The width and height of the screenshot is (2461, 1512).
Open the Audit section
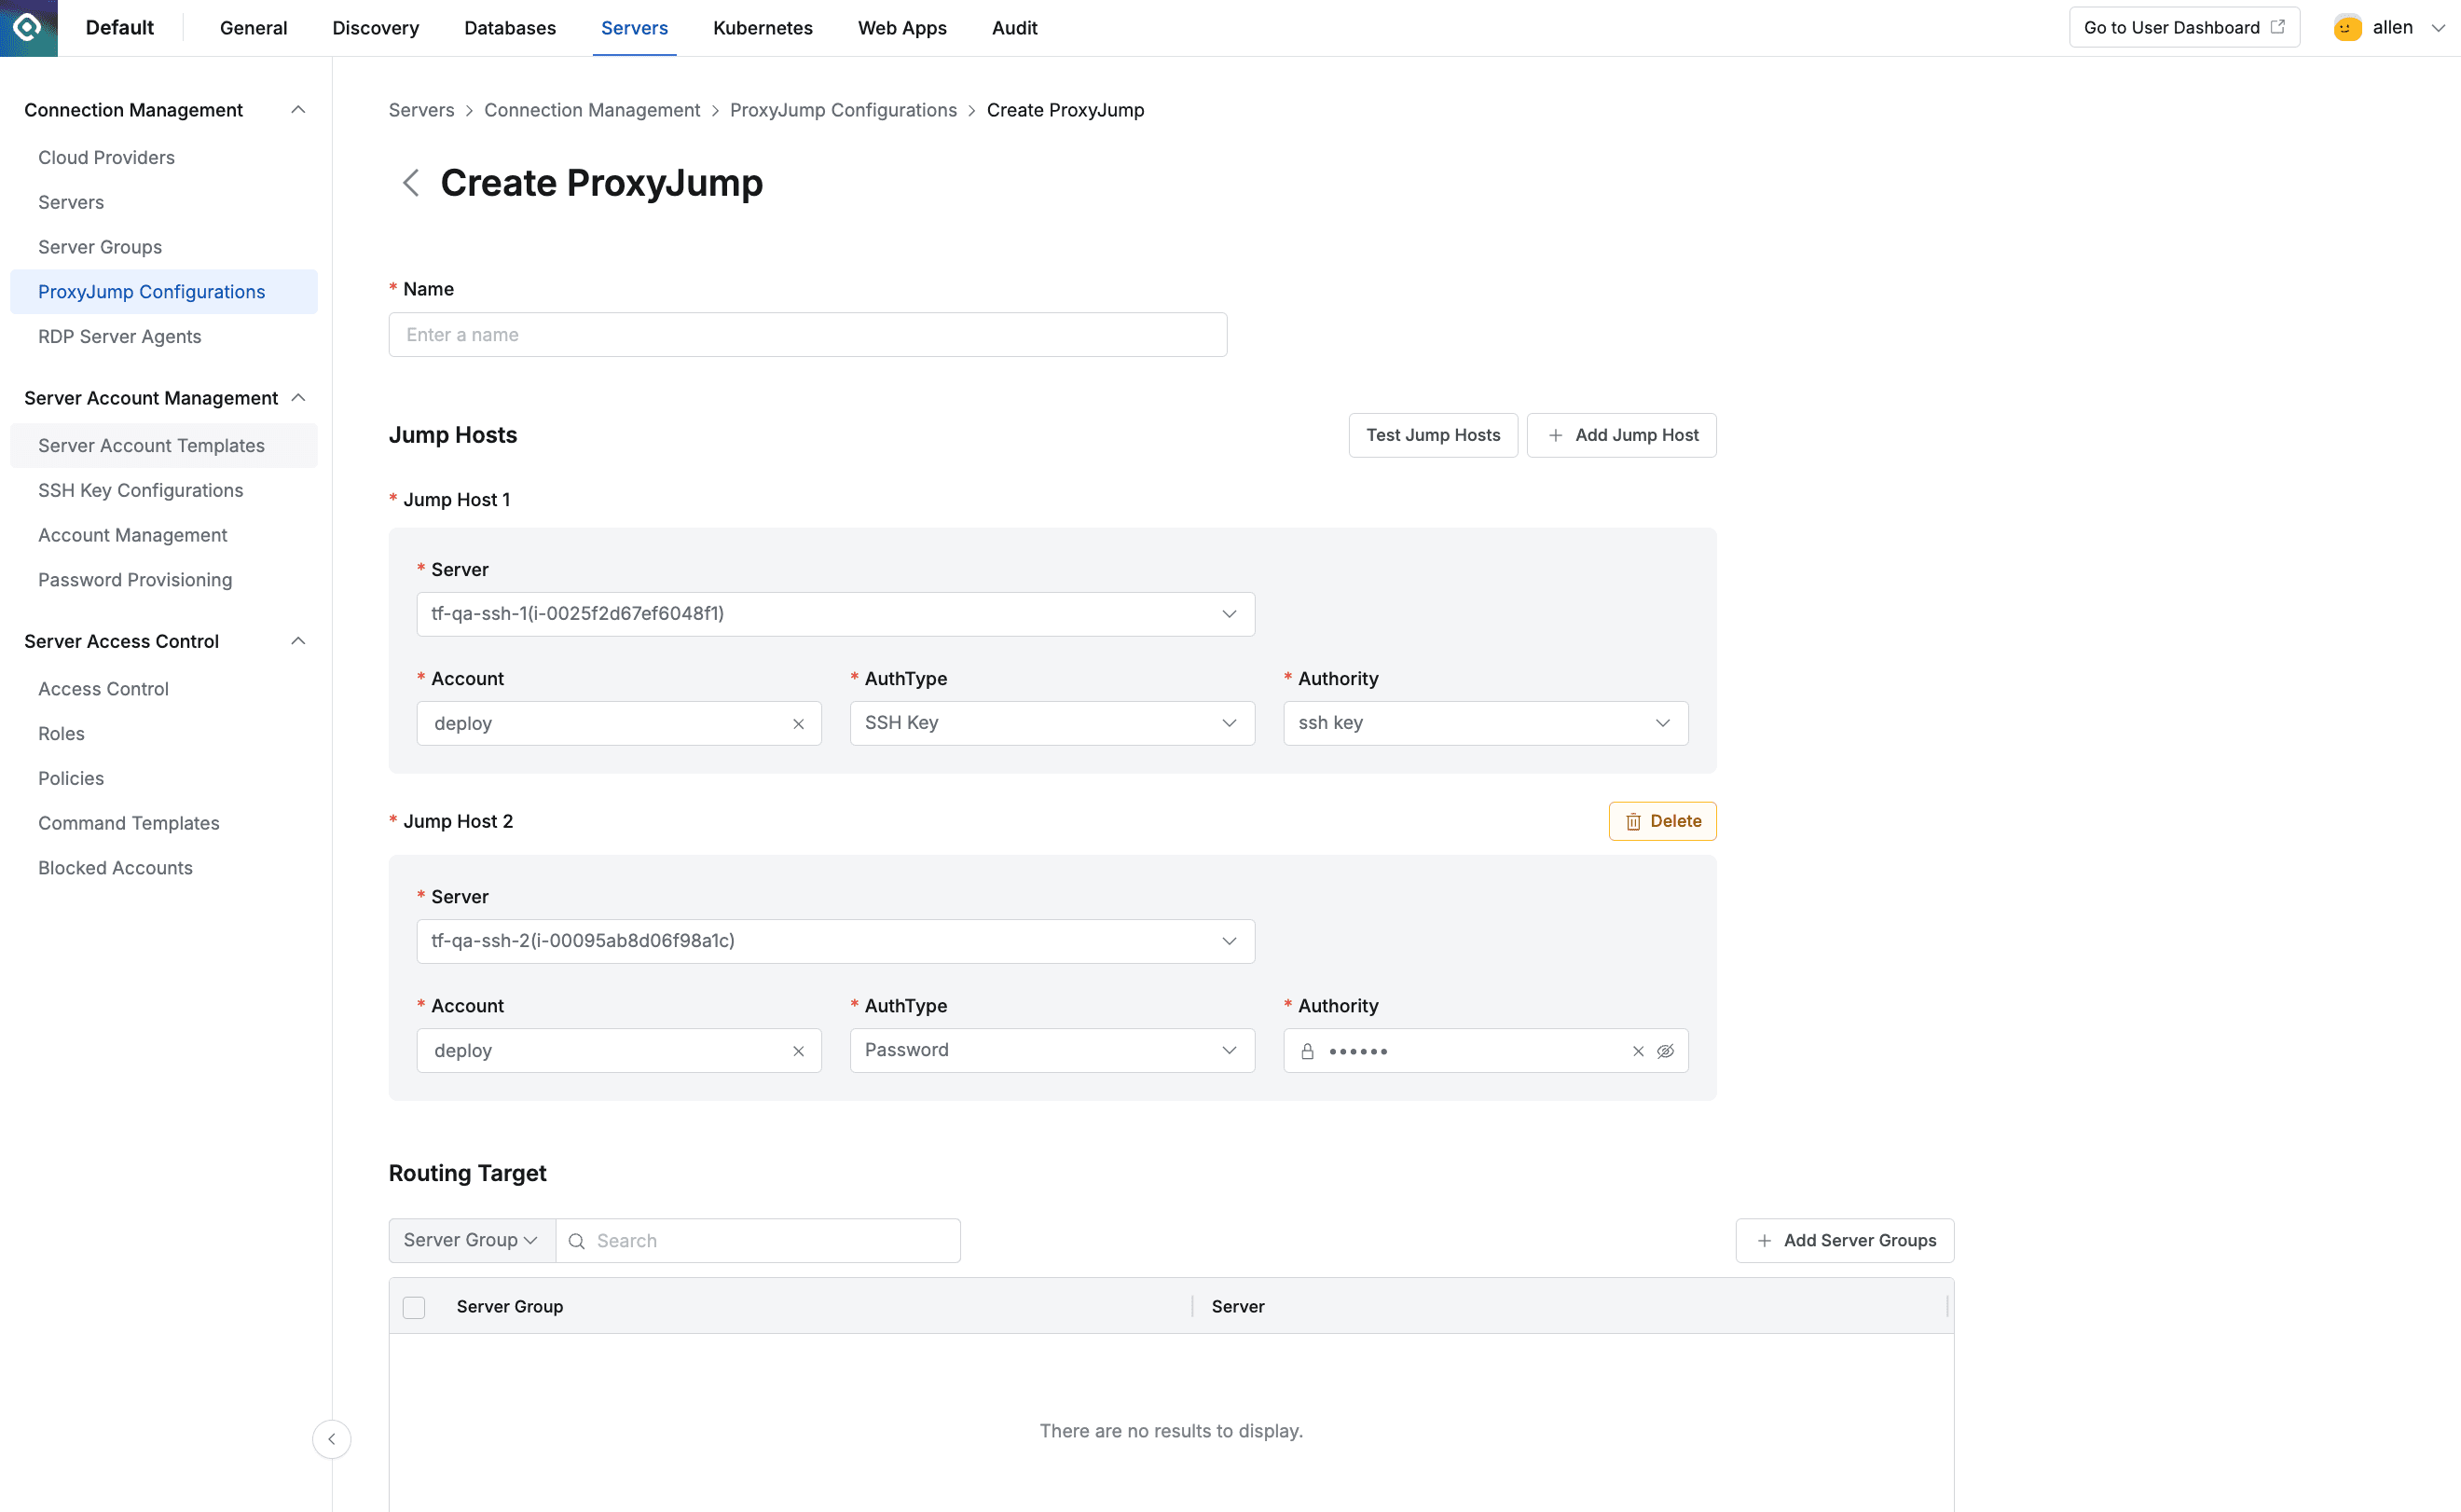click(x=1015, y=27)
